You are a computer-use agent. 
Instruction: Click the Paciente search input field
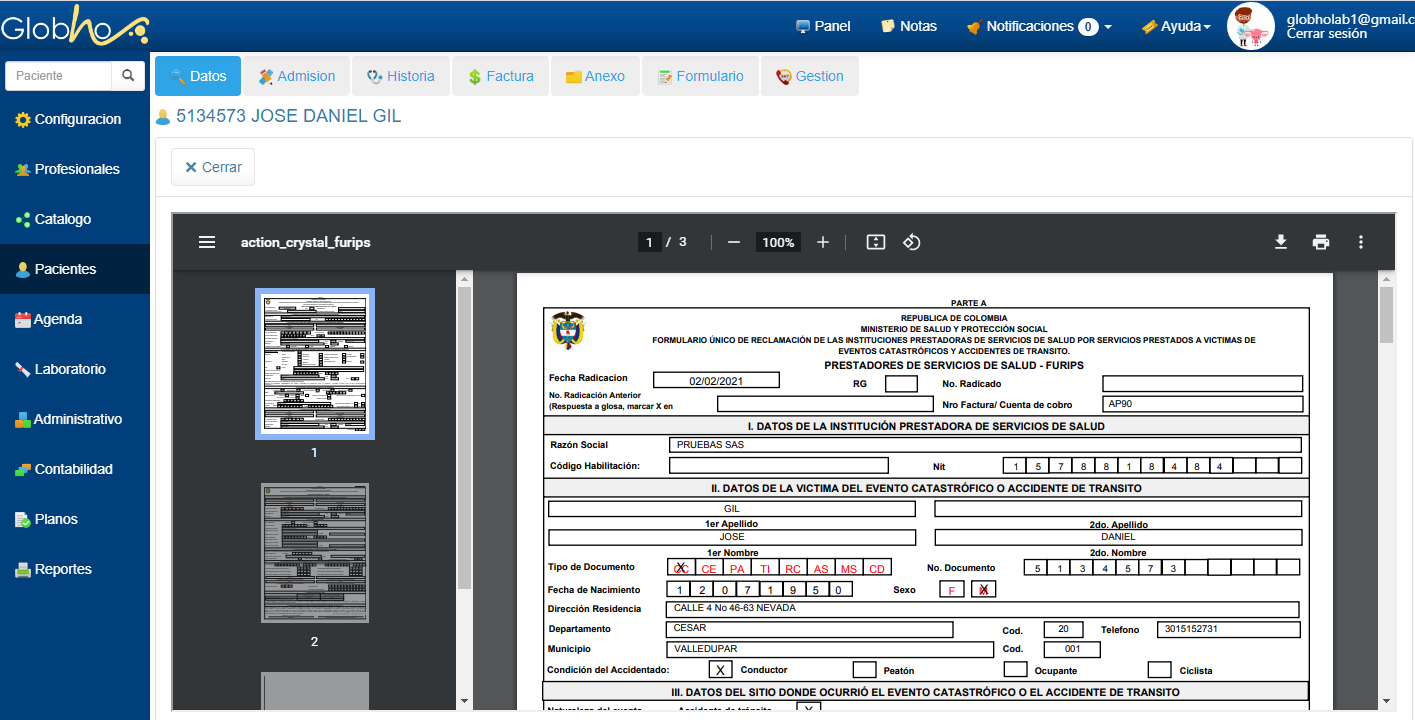pyautogui.click(x=59, y=76)
